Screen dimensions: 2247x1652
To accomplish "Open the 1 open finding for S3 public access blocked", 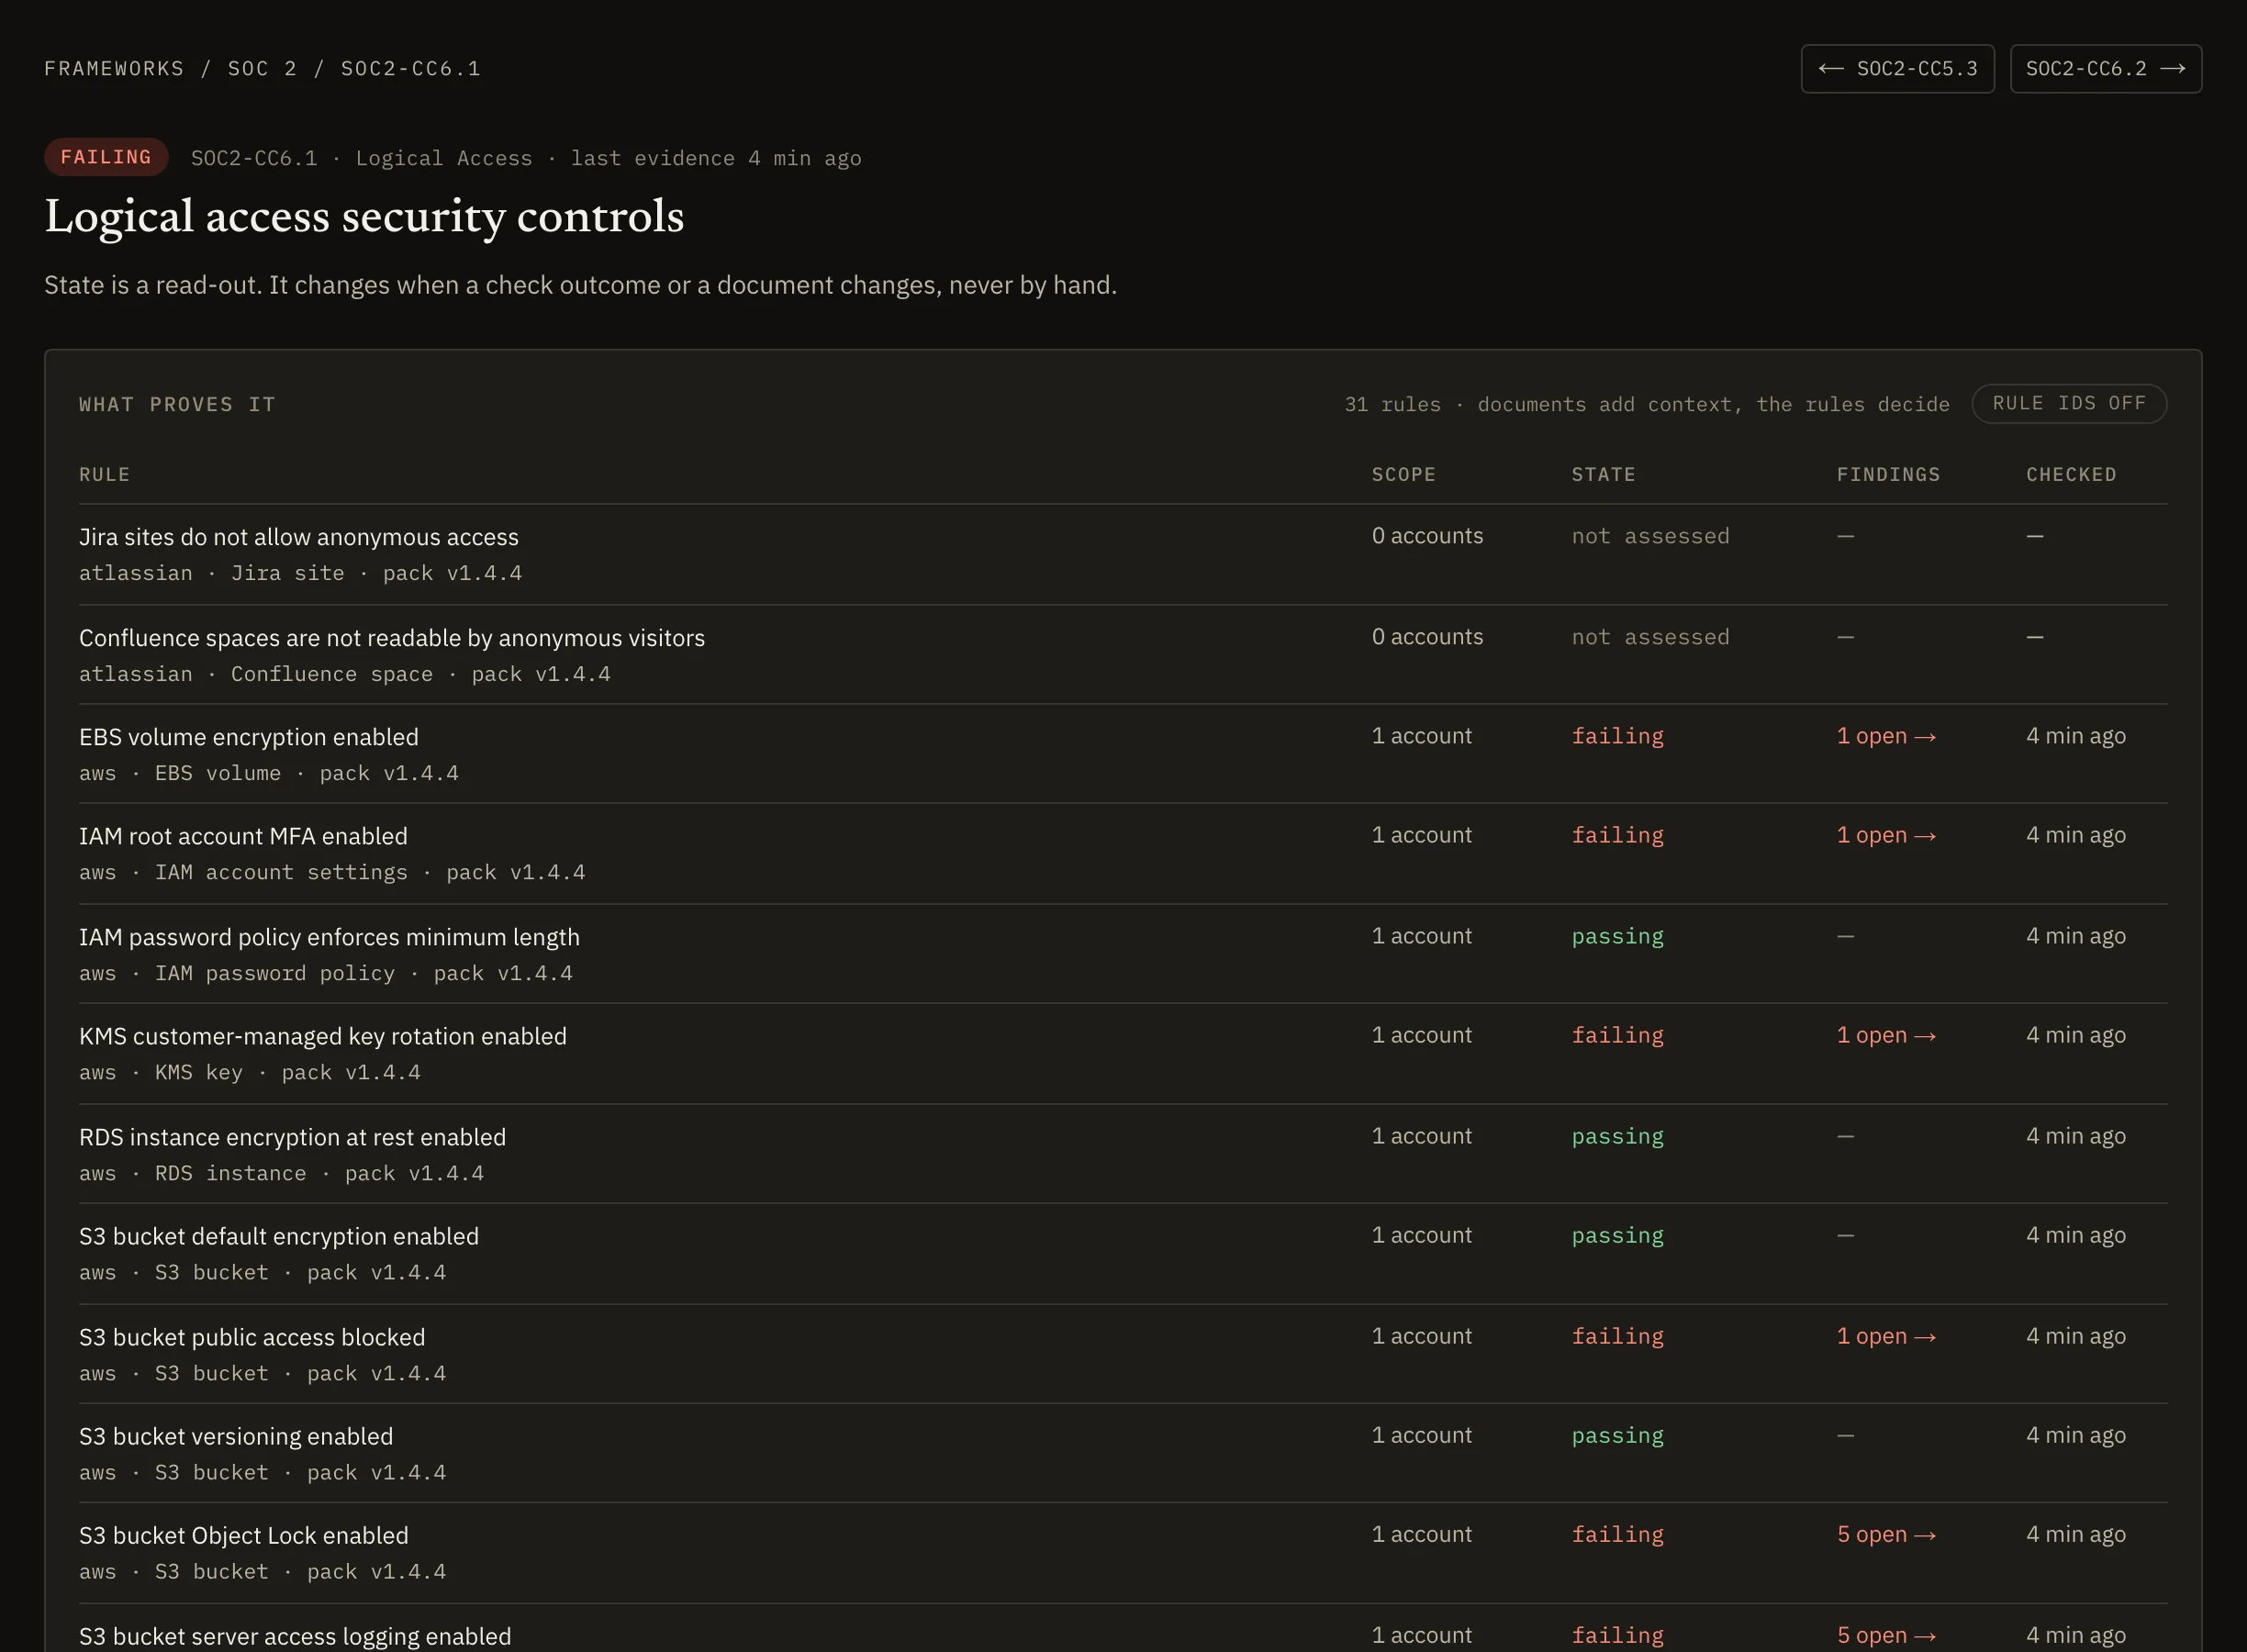I will click(1886, 1336).
